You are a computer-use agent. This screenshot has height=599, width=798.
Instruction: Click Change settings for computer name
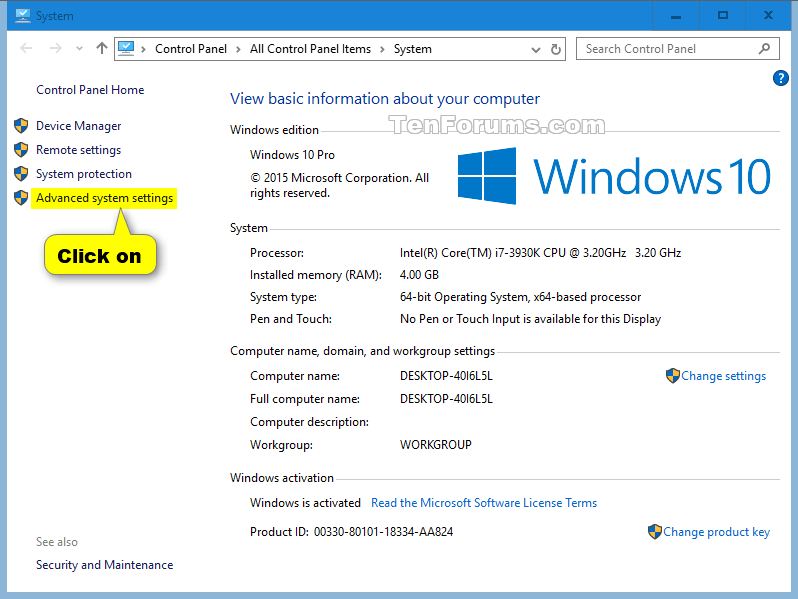point(723,376)
